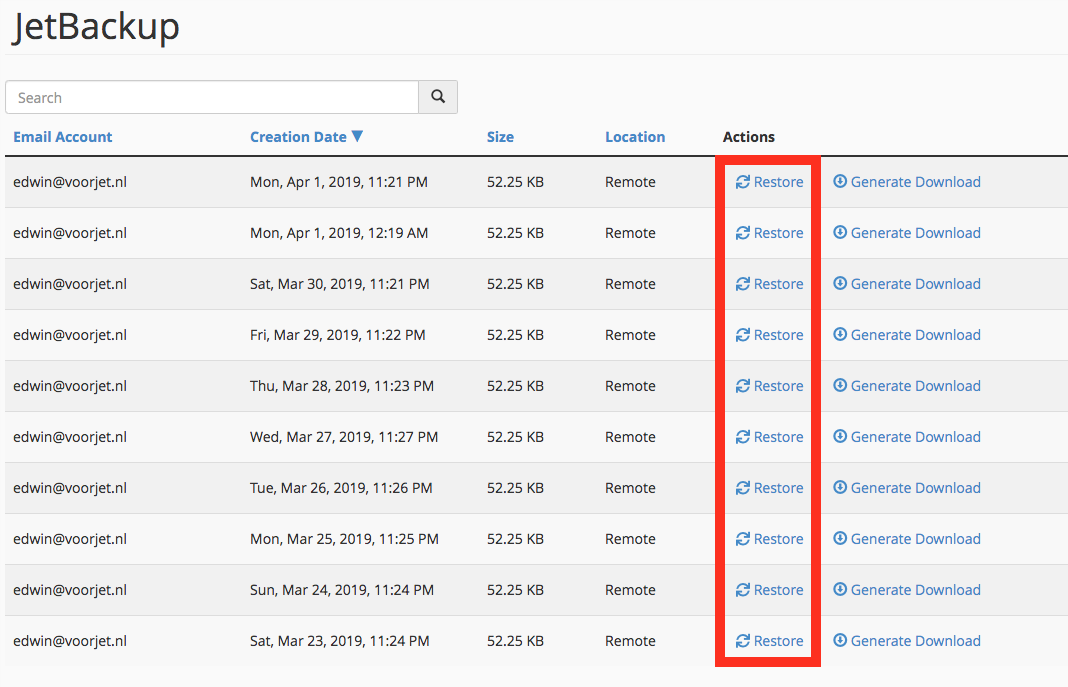Viewport: 1068px width, 687px height.
Task: Select date 'Thu, Mar 28, 2019, 11:23 PM'
Action: (342, 386)
